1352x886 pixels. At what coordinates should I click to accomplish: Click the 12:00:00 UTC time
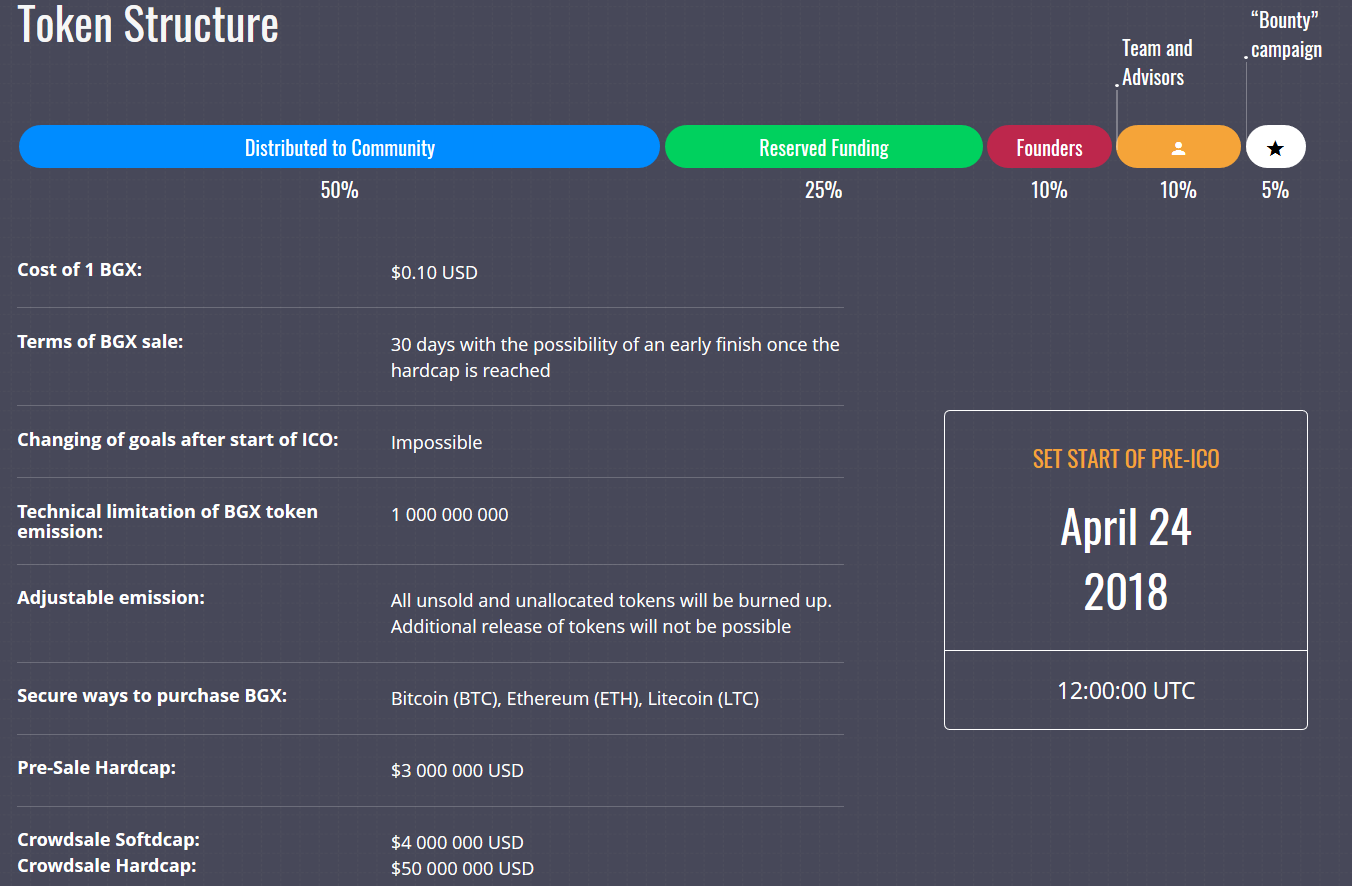click(x=1126, y=690)
